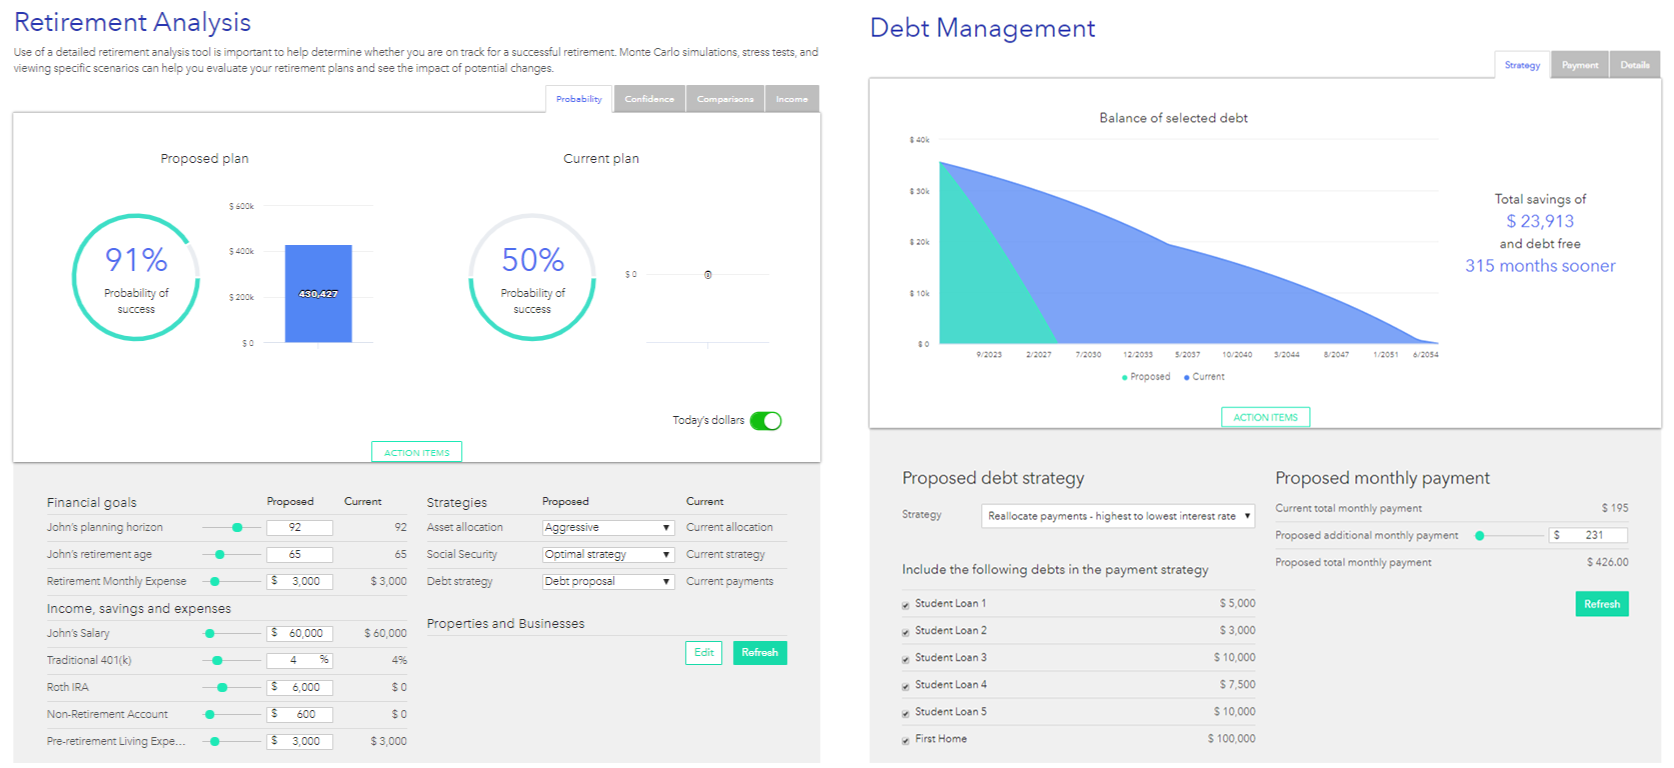Click the 50% probability of success circle
Viewport: 1674px width, 768px height.
tap(532, 277)
